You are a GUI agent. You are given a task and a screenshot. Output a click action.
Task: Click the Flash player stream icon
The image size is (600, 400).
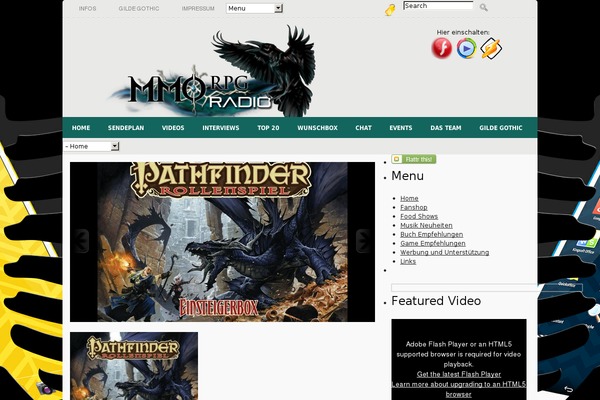pyautogui.click(x=442, y=48)
